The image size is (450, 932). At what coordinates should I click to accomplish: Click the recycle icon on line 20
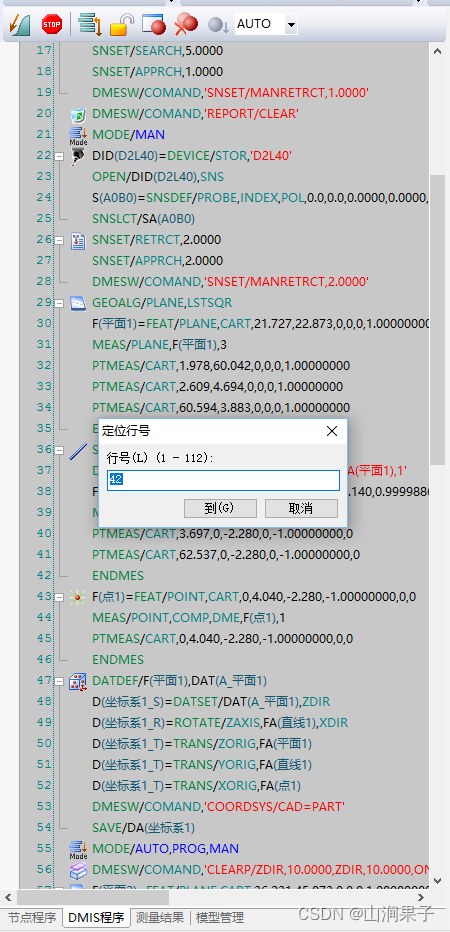coord(77,114)
